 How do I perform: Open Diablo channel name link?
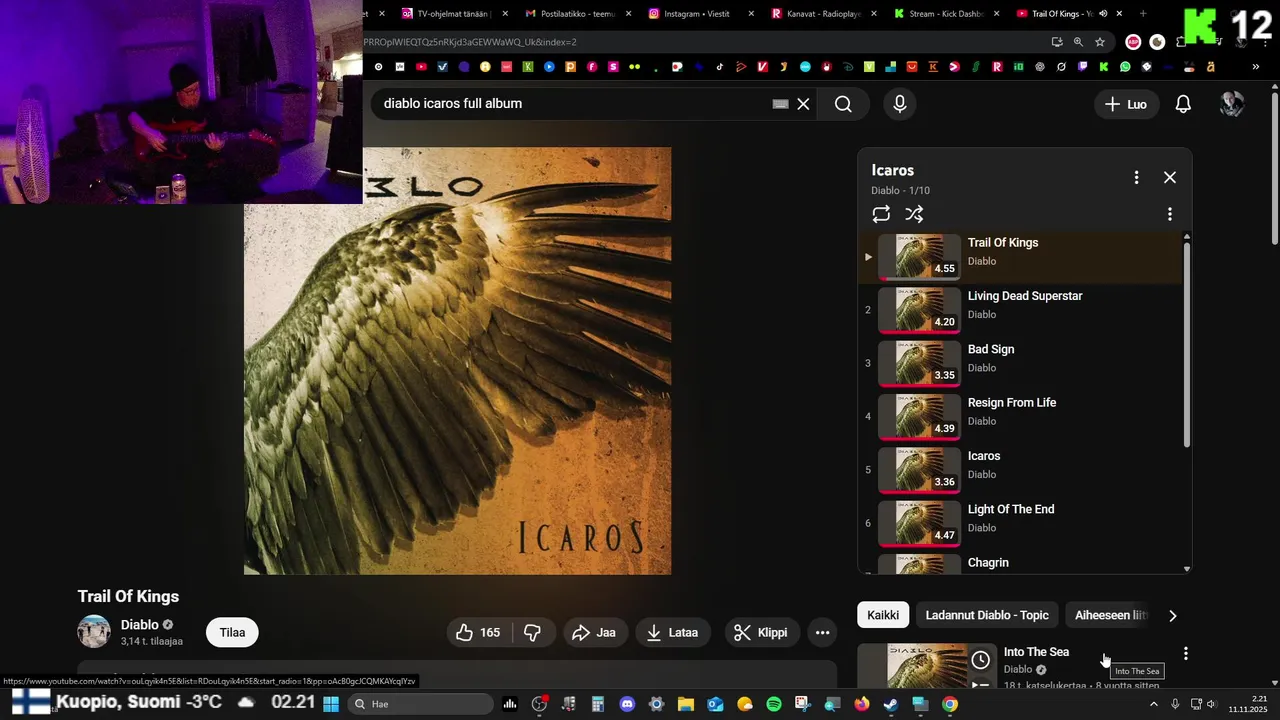140,625
